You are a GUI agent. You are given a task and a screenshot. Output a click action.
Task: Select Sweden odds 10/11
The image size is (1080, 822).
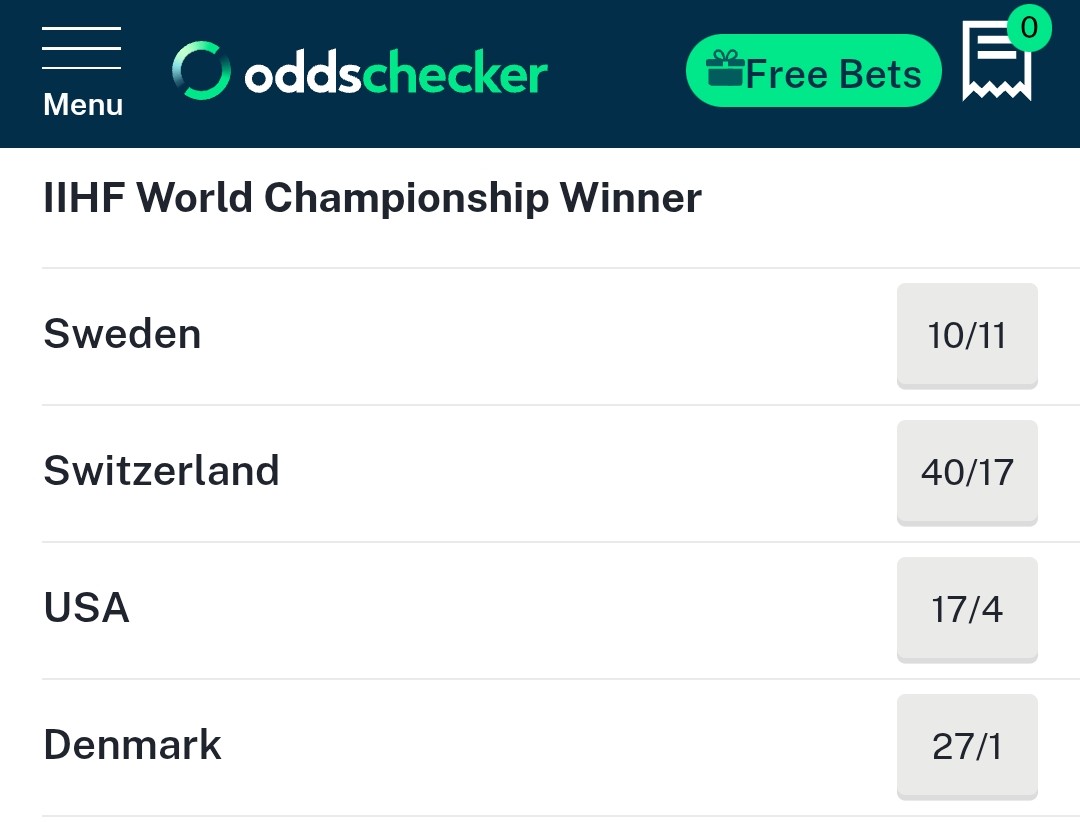pos(967,336)
